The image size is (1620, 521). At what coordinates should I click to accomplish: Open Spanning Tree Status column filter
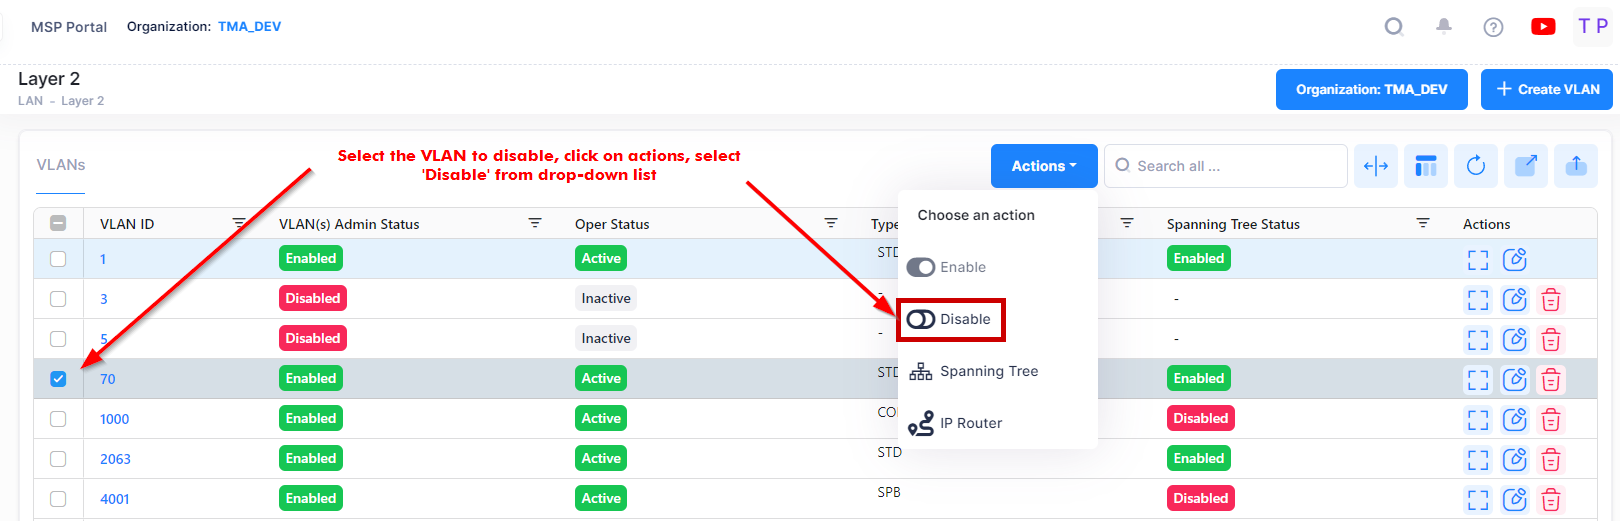(x=1422, y=224)
